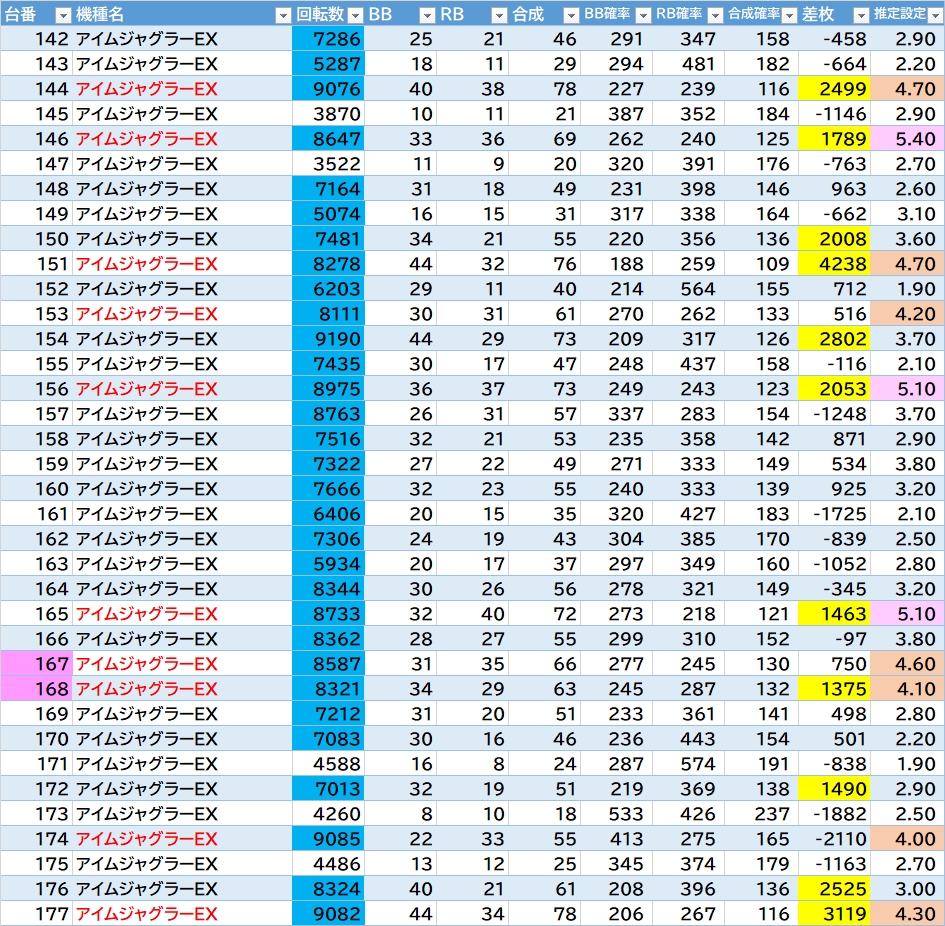Click 差枚 value -1725 in row 161
945x926 pixels.
coord(834,514)
